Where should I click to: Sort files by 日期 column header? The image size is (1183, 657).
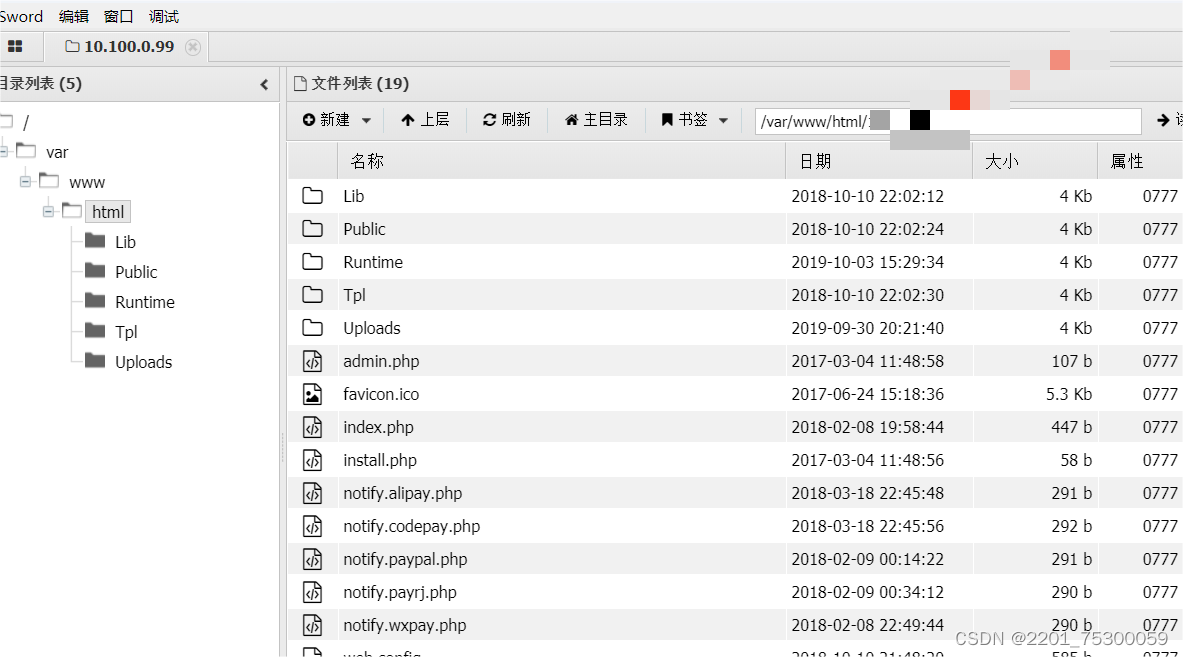pos(879,161)
